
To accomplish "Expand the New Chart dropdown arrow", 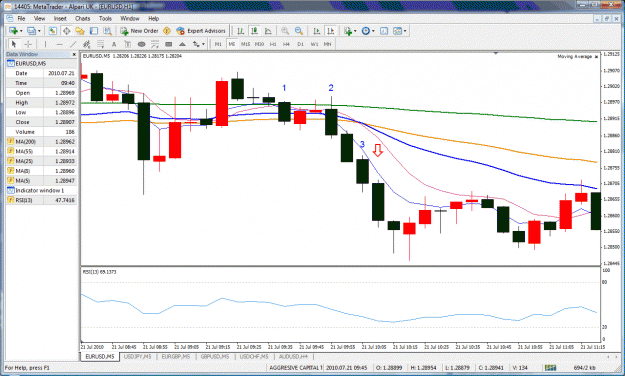I will pos(21,31).
